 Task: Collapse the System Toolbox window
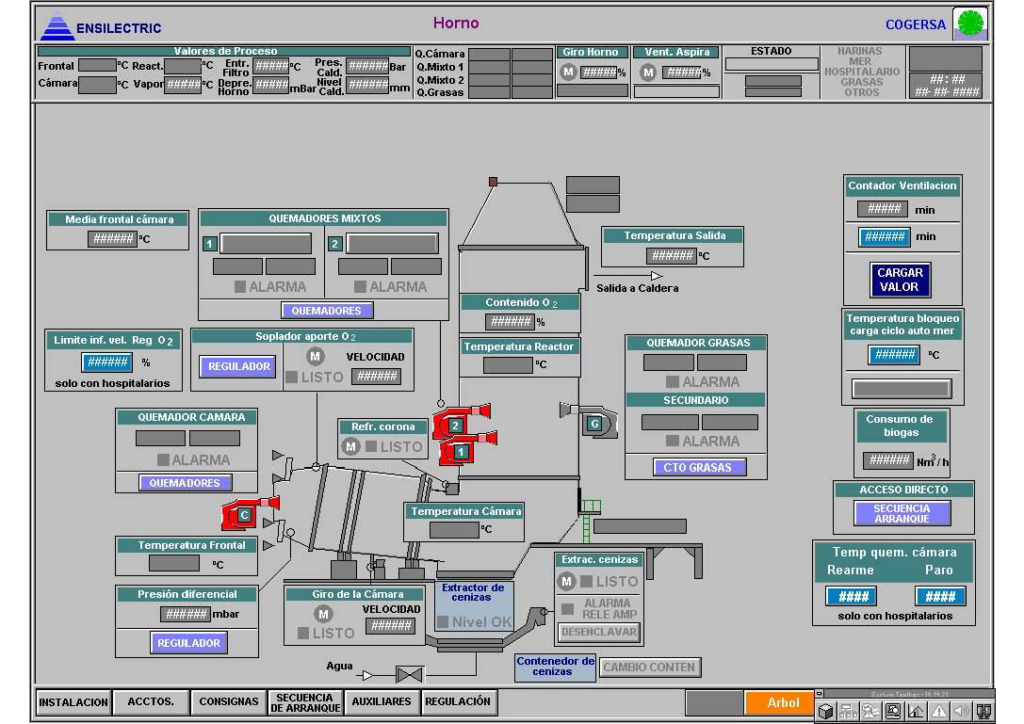[x=819, y=692]
